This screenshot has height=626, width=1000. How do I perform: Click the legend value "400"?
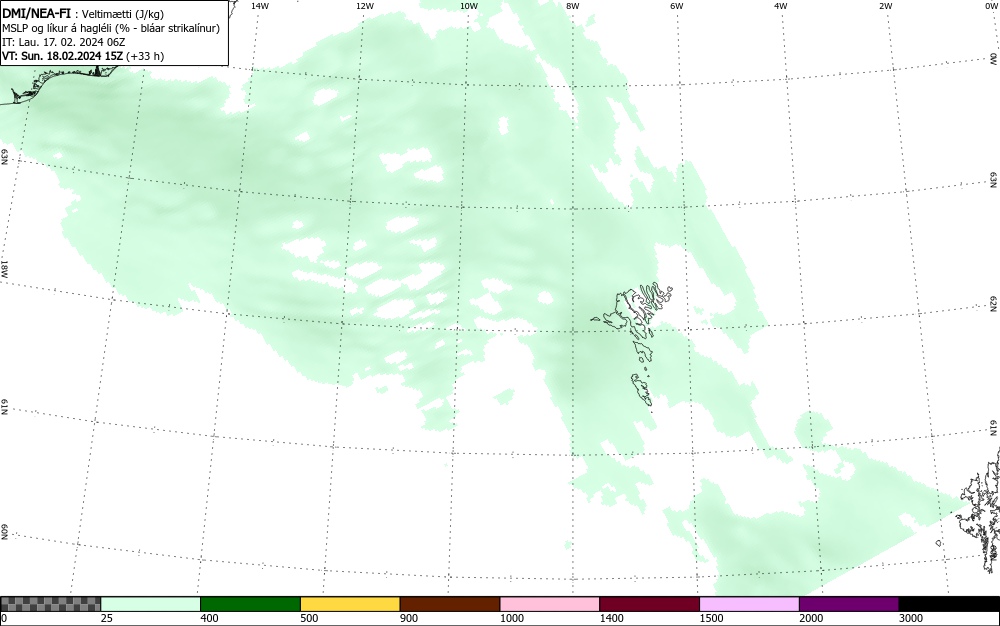click(x=209, y=618)
